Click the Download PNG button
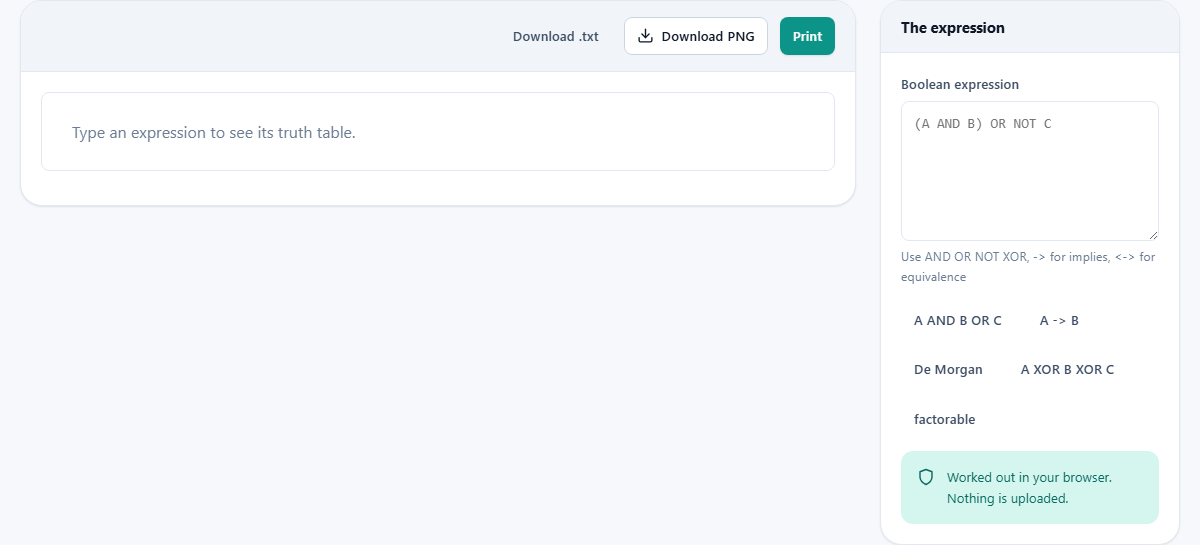This screenshot has height=545, width=1200. [x=696, y=36]
